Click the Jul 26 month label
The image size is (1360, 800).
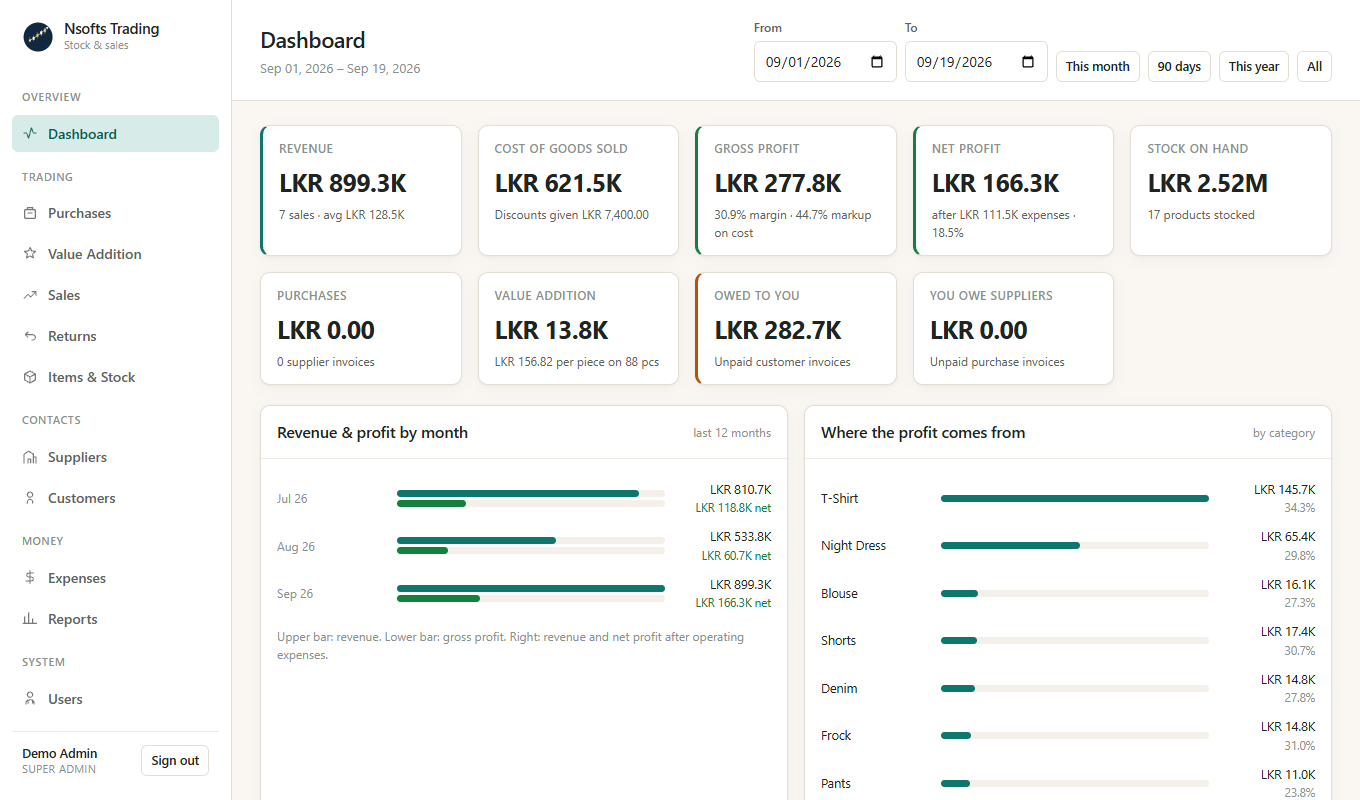coord(293,499)
